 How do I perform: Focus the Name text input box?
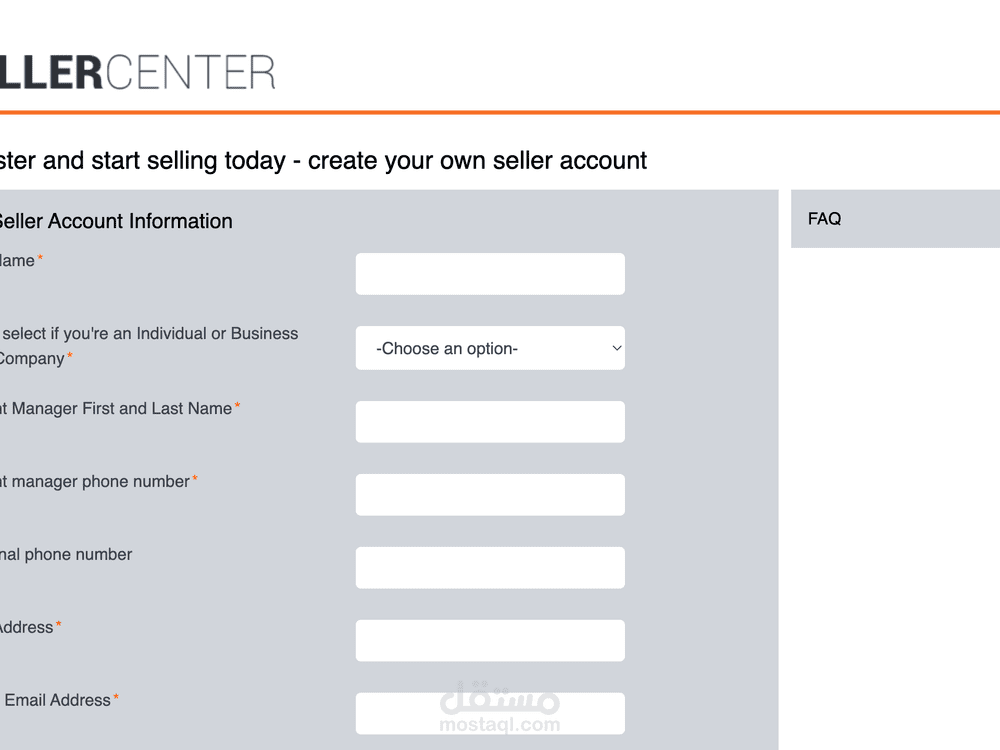490,274
